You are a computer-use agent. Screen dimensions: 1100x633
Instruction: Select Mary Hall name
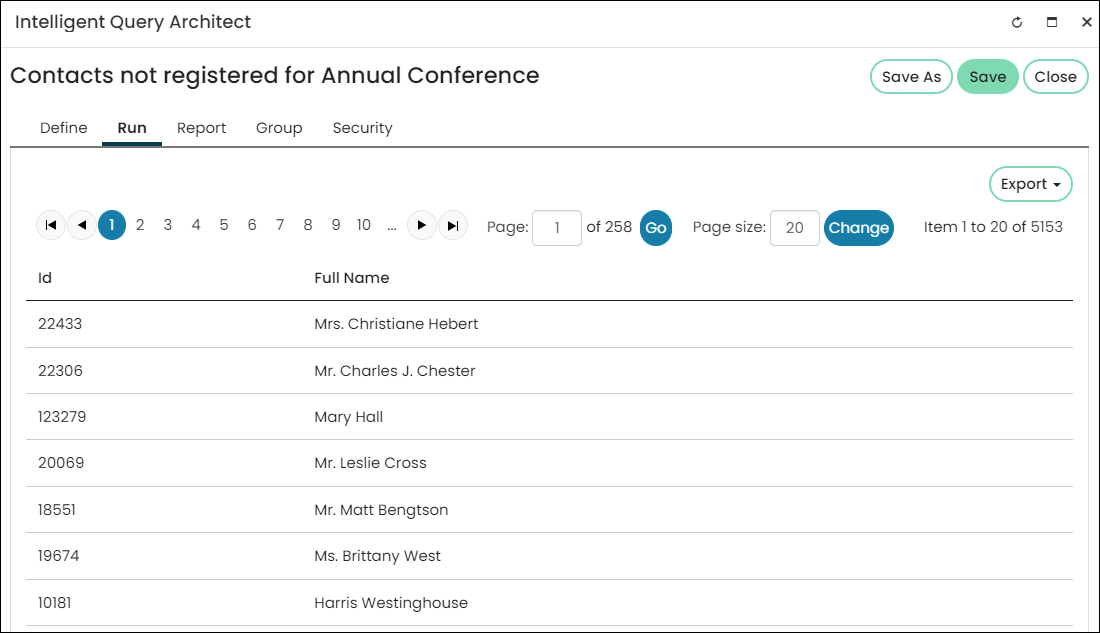[x=349, y=417]
